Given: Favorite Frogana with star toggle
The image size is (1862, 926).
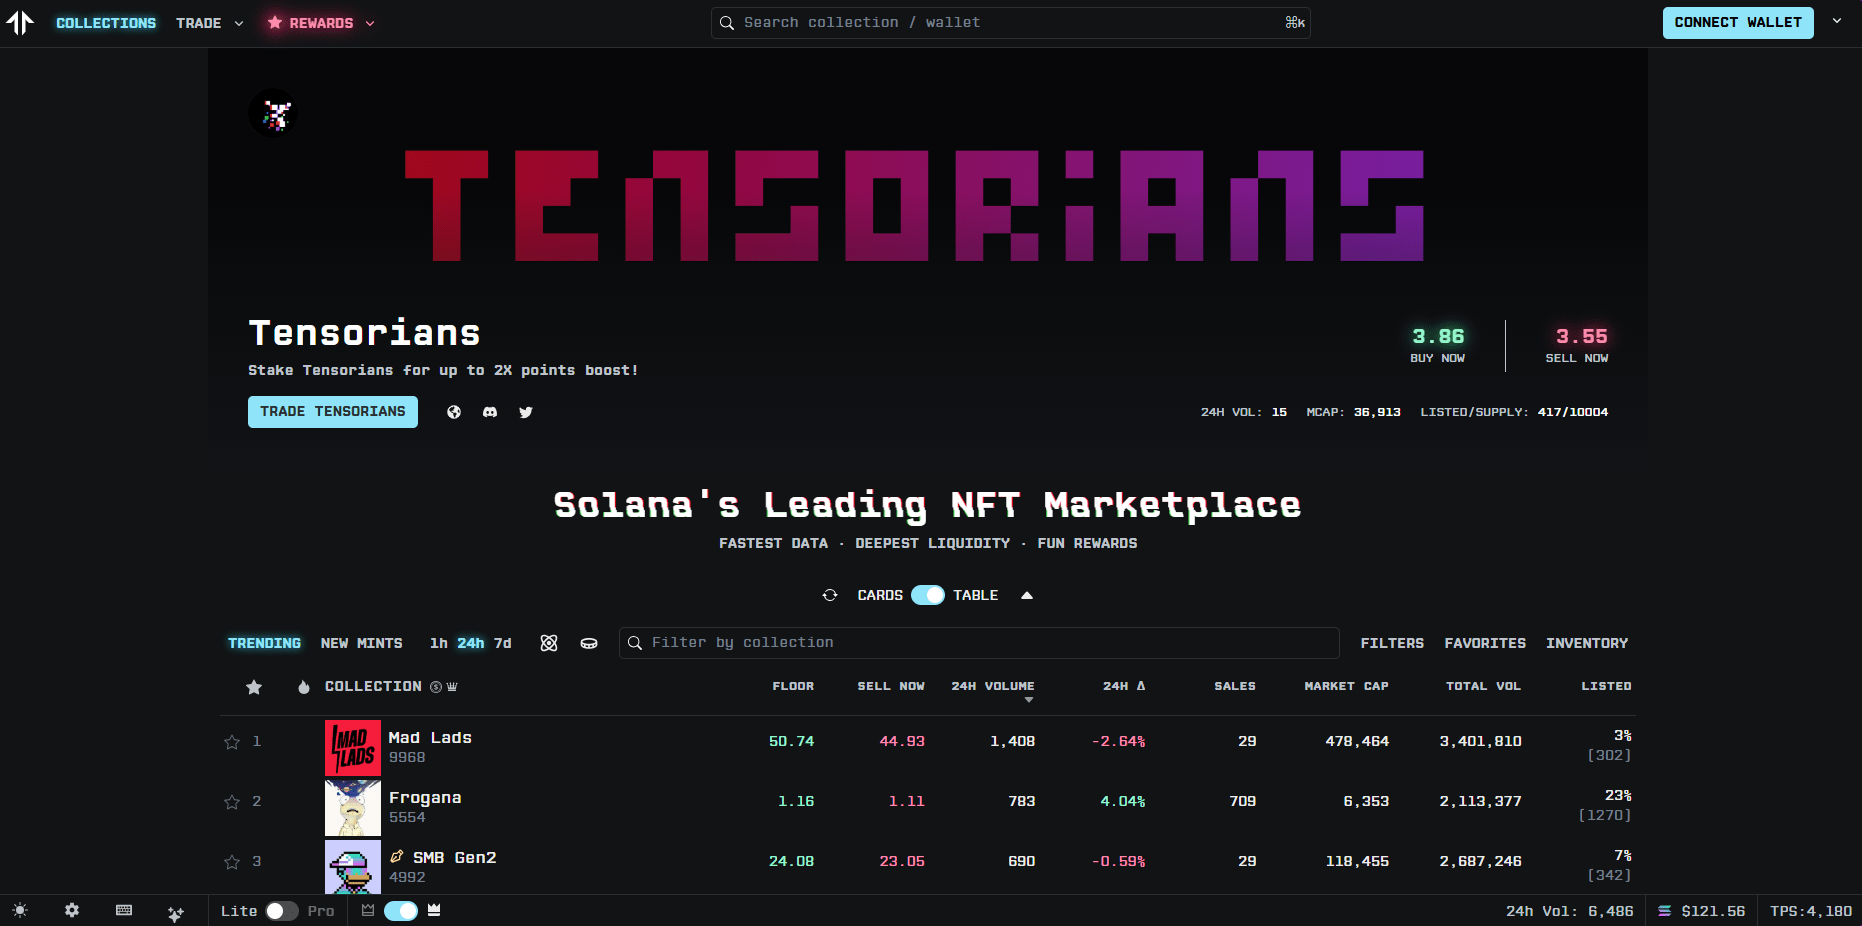Looking at the screenshot, I should [232, 802].
